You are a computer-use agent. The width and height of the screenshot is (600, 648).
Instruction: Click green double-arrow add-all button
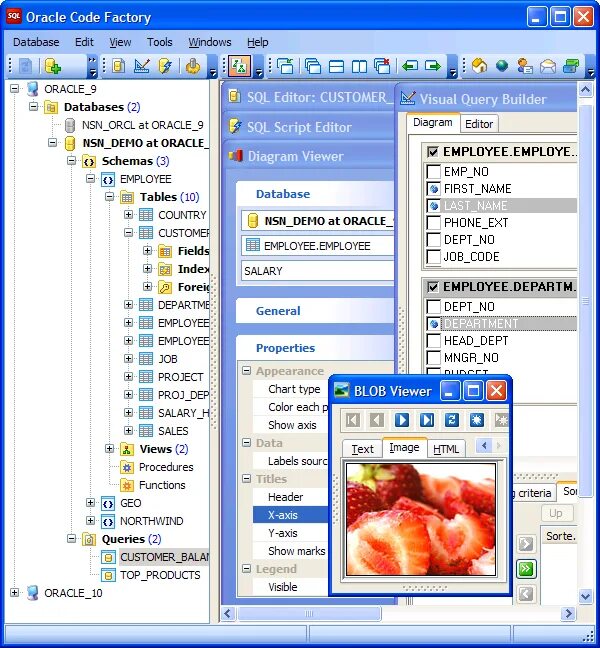(x=526, y=569)
